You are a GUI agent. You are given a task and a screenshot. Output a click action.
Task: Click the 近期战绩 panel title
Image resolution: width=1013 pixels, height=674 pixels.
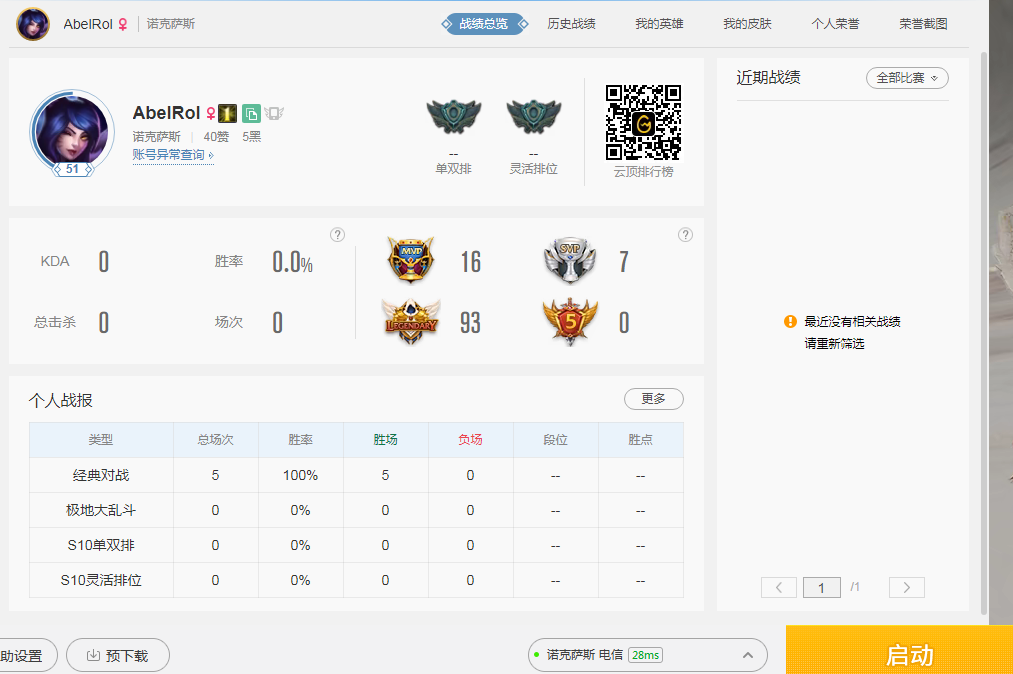(769, 78)
